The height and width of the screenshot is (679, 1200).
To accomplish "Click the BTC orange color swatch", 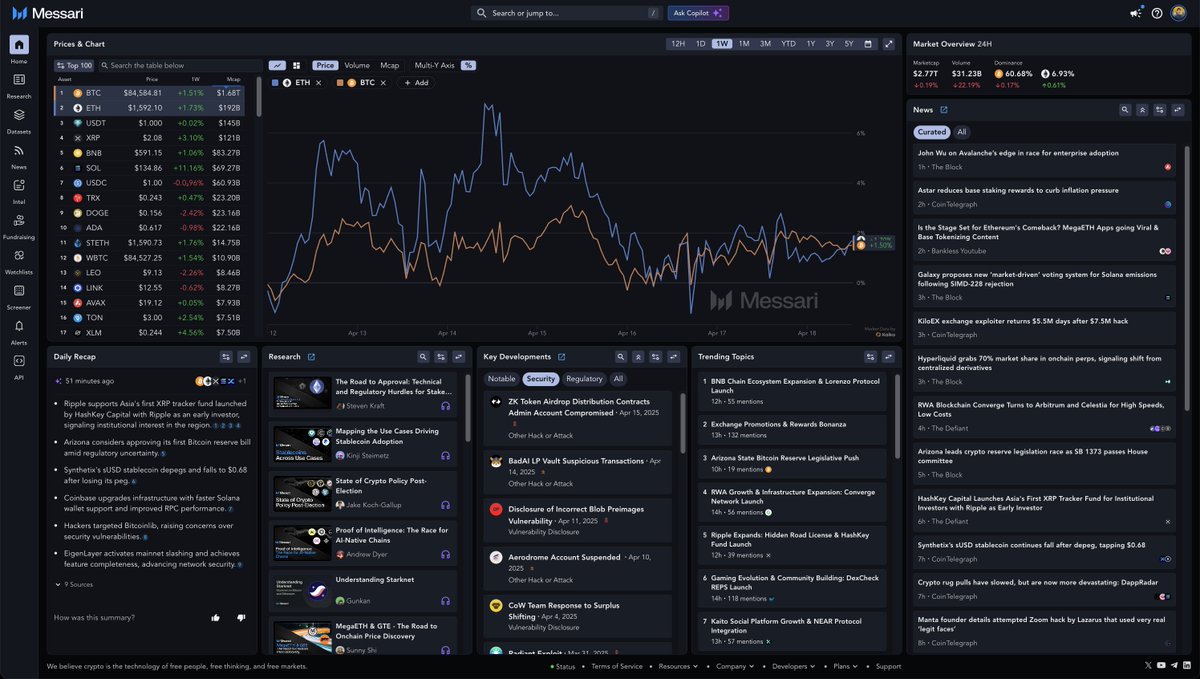I will (x=340, y=83).
